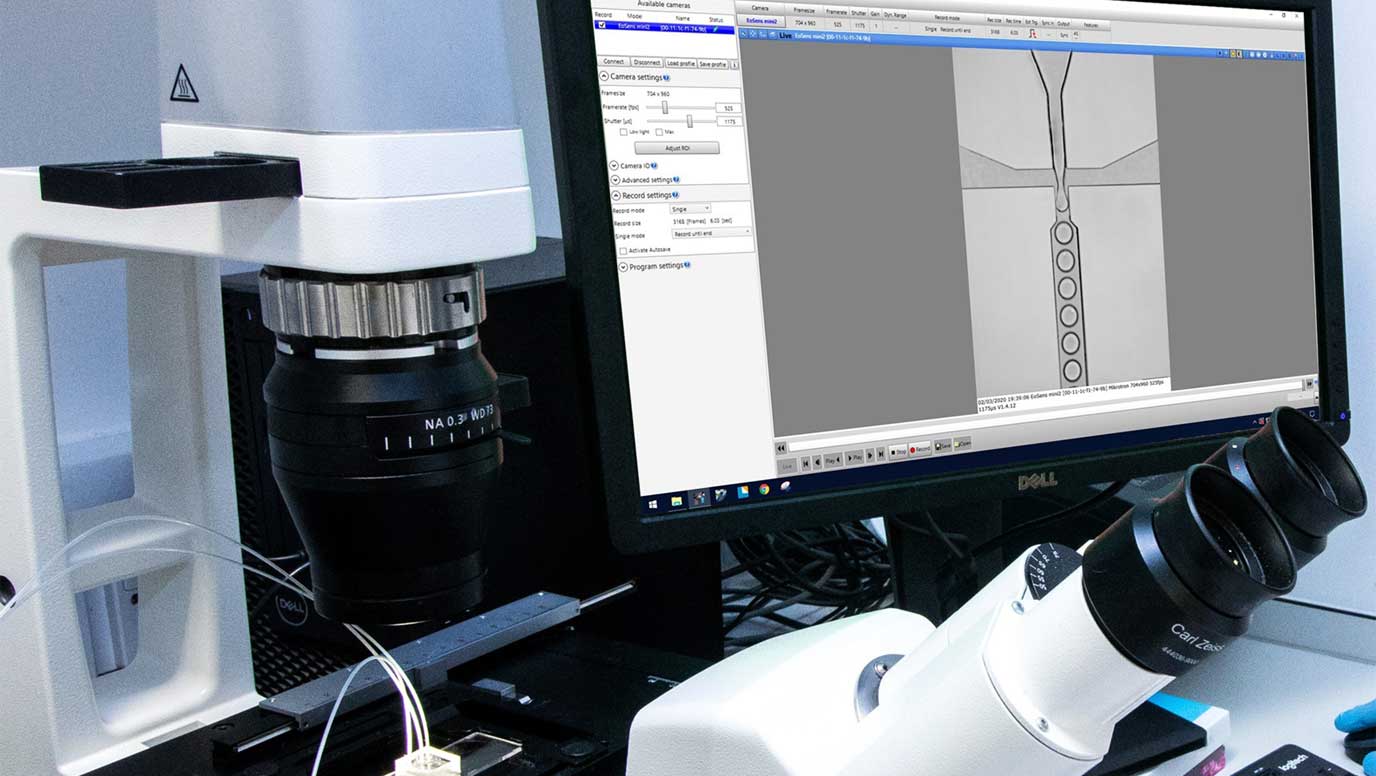Select the EoSens mini2 camera tab

pos(762,21)
